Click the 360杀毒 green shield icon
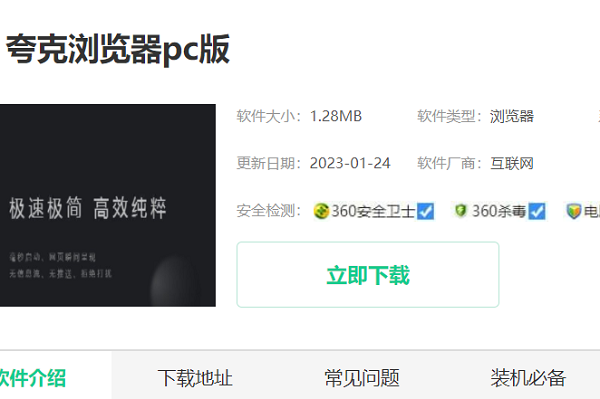 (461, 210)
